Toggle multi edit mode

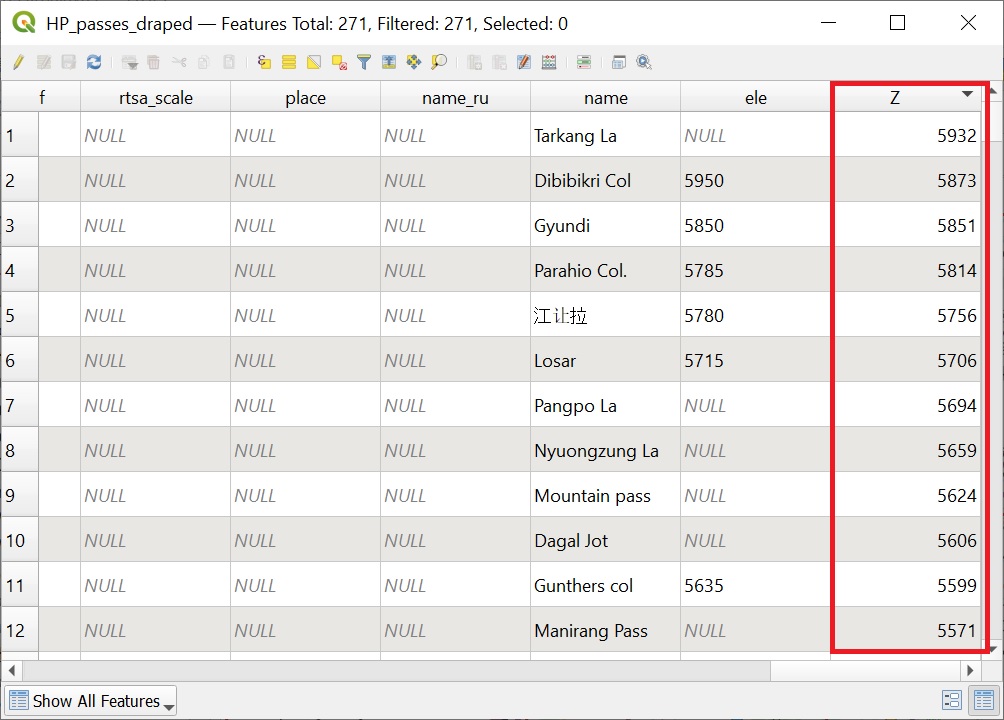[x=44, y=62]
